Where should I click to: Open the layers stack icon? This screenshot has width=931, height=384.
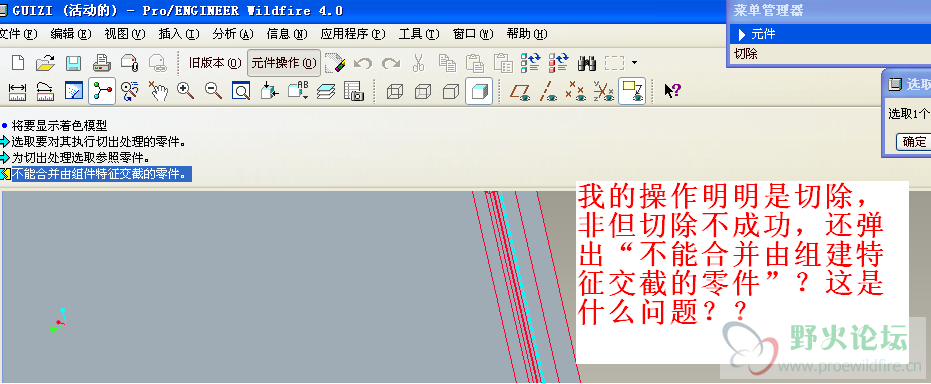click(326, 91)
